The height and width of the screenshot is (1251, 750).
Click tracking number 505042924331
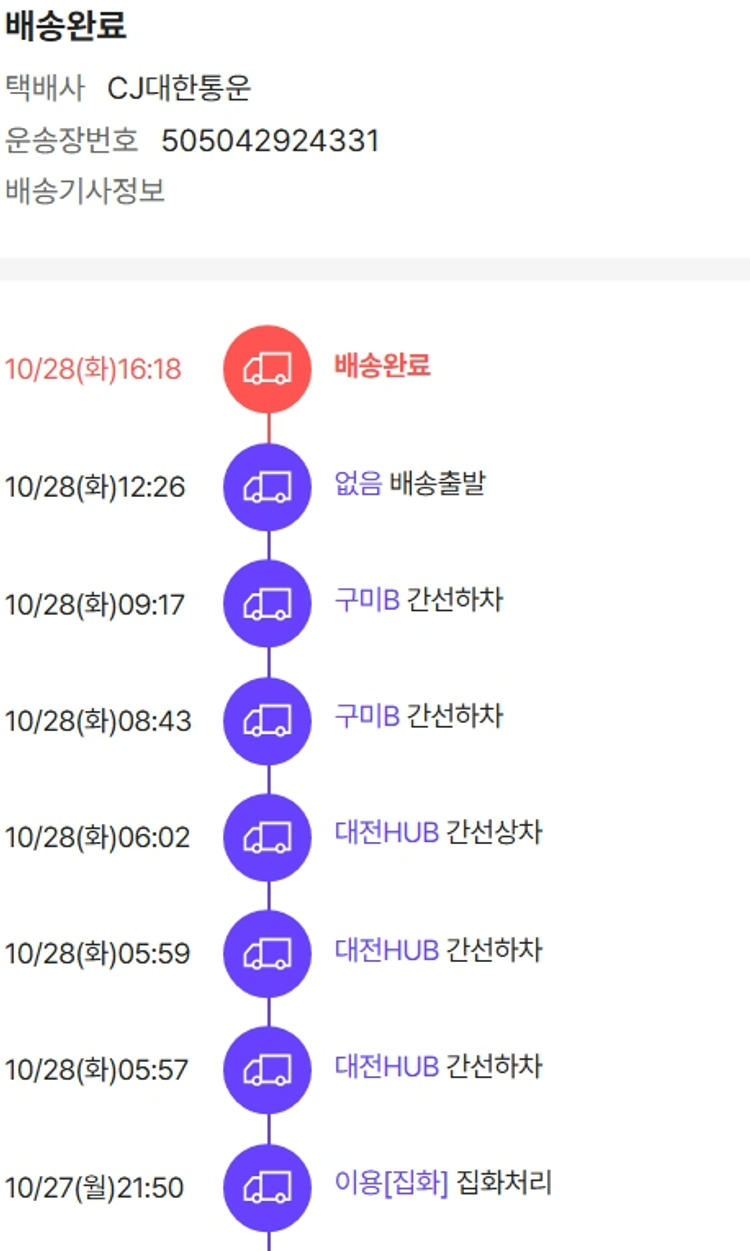click(270, 141)
